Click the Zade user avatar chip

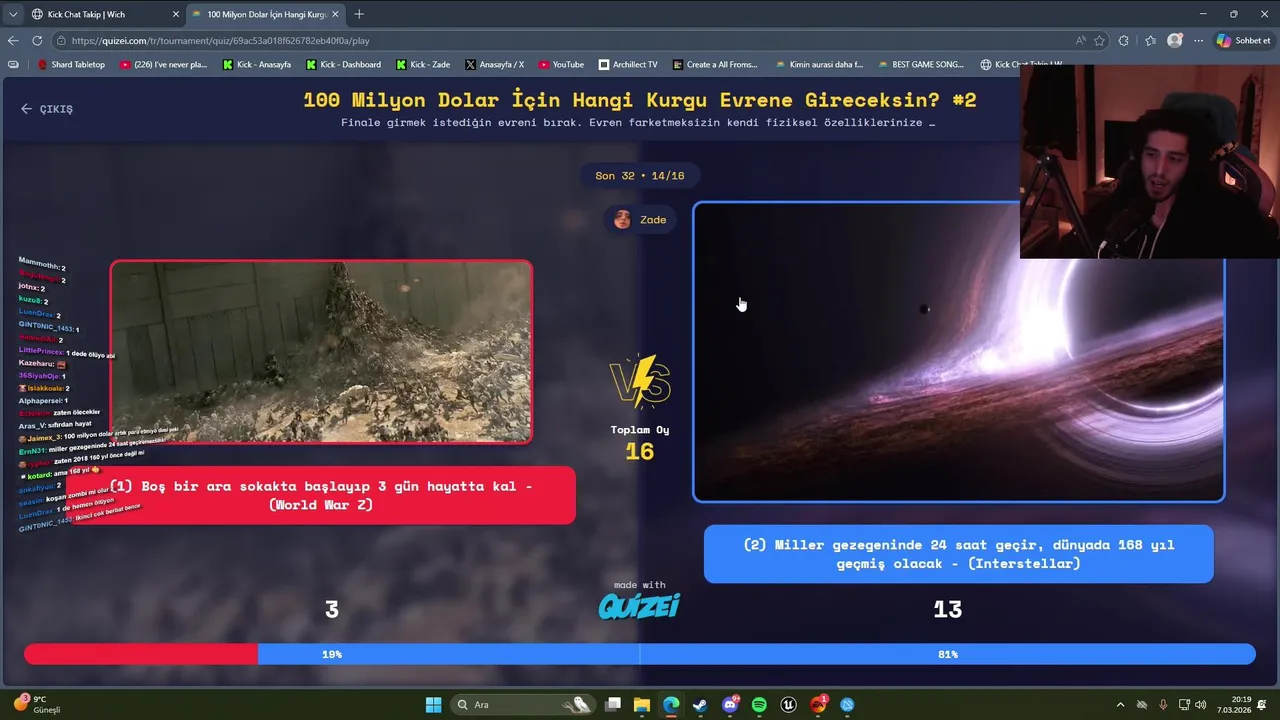[x=640, y=220]
